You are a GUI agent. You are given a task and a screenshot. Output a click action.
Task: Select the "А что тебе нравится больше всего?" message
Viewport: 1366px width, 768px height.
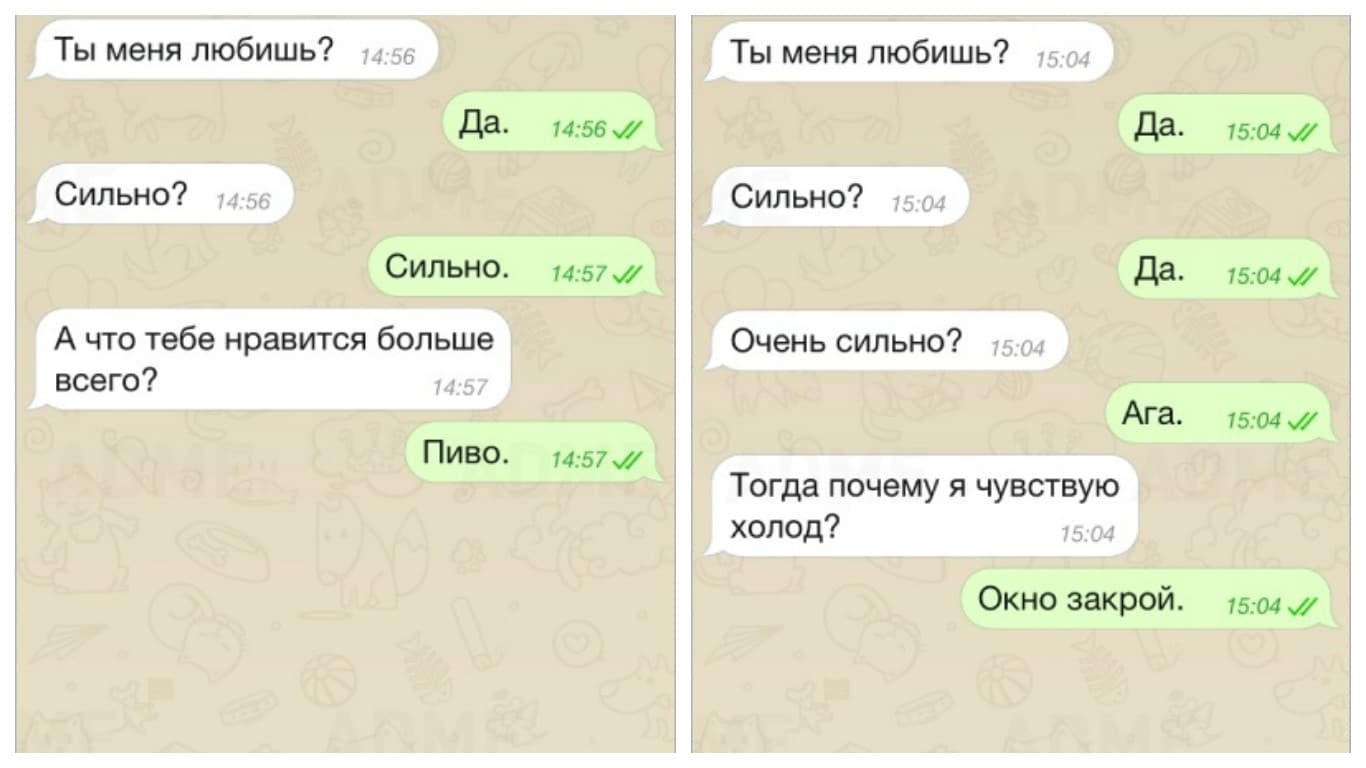269,360
